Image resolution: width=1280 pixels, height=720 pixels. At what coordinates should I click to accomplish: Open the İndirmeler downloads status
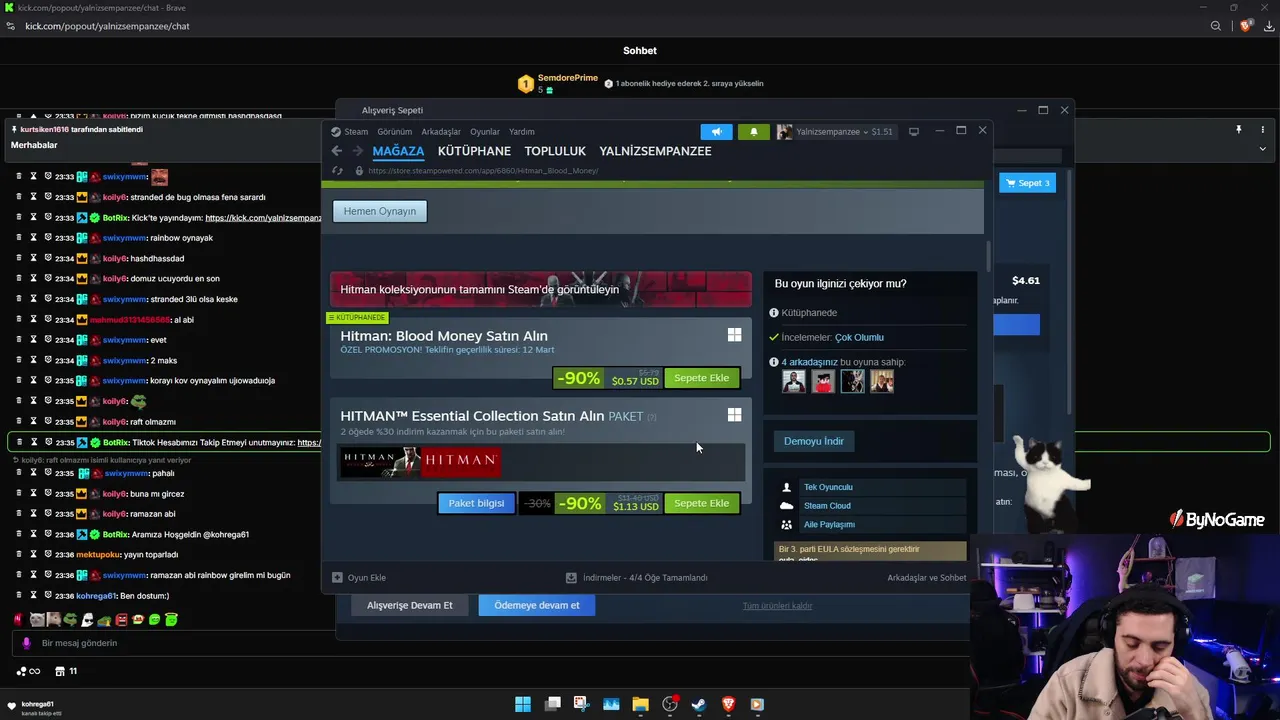coord(636,578)
